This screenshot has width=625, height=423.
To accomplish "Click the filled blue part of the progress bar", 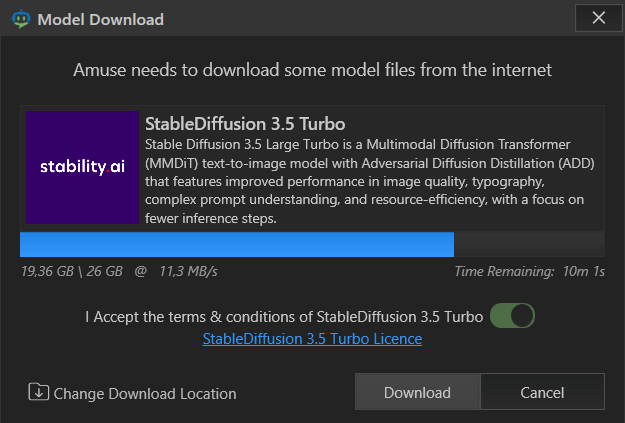I will tap(237, 244).
